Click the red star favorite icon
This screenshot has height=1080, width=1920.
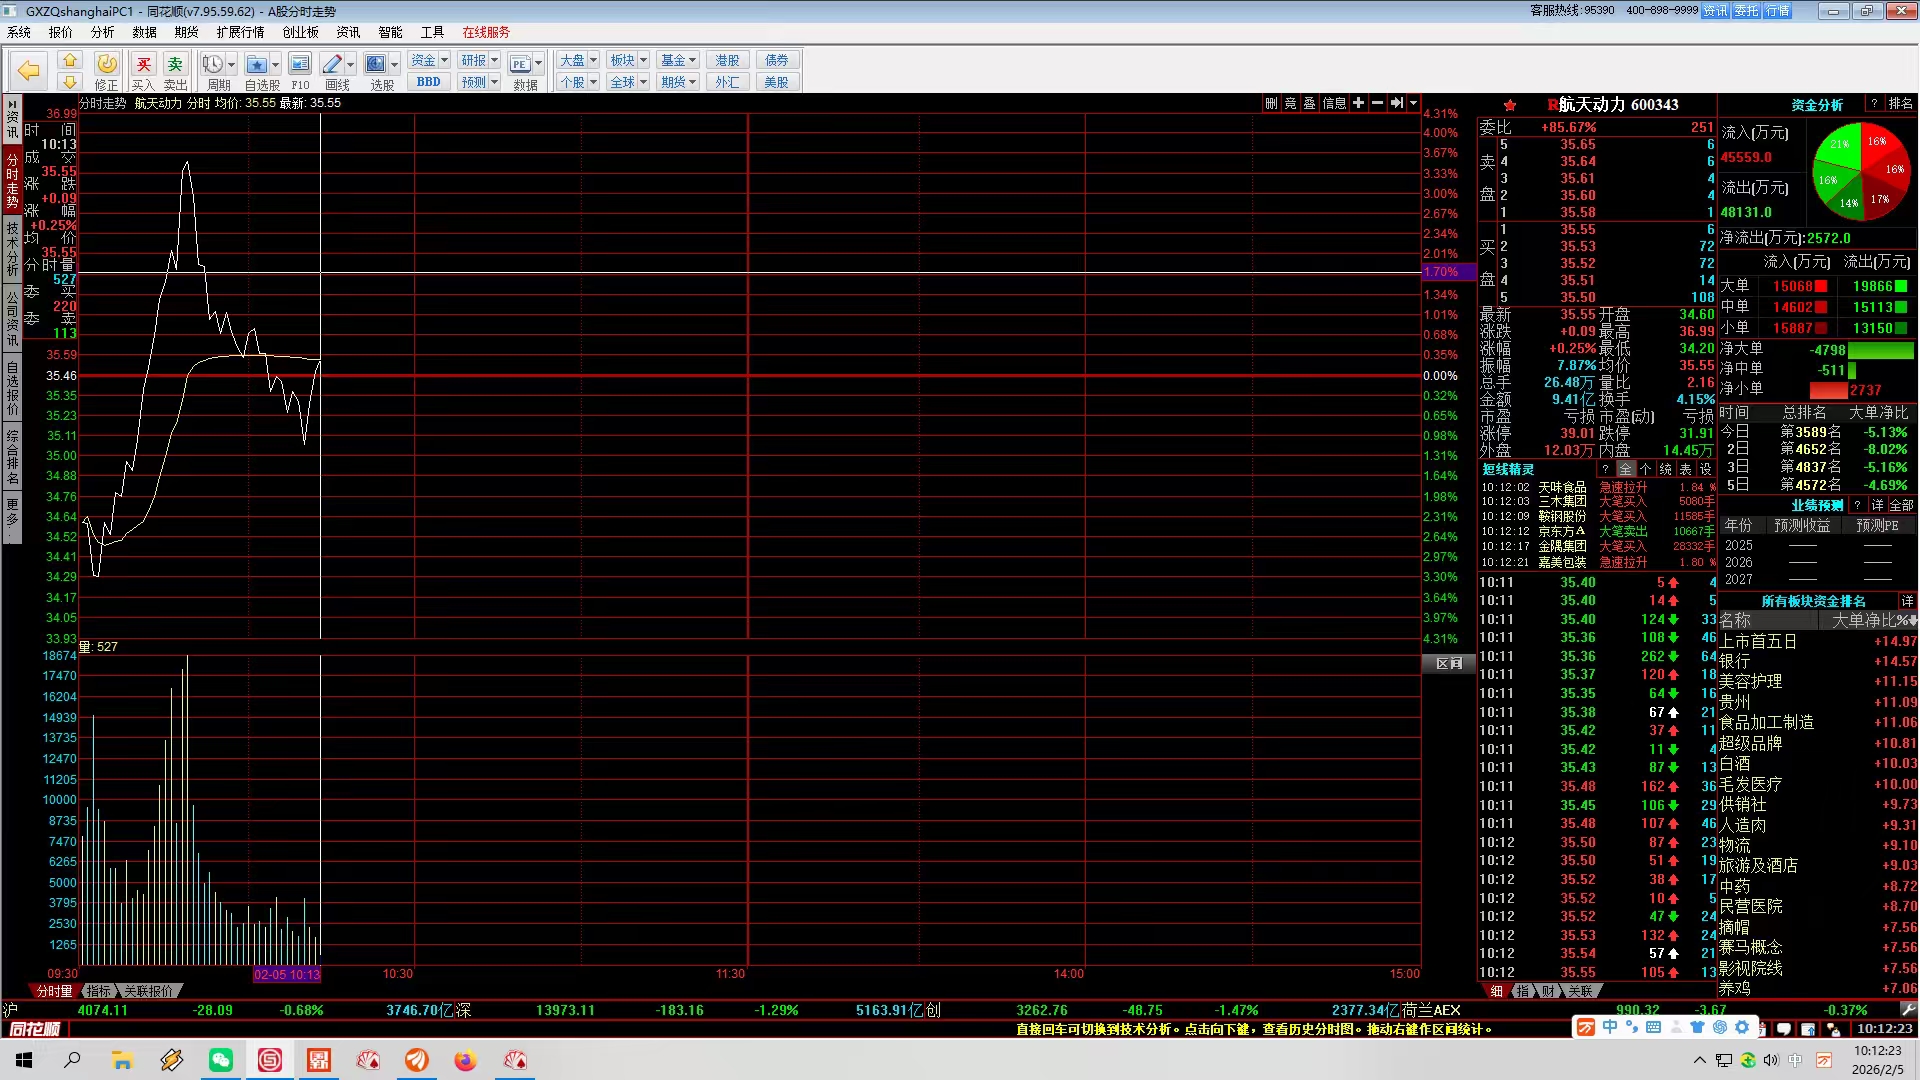1510,105
